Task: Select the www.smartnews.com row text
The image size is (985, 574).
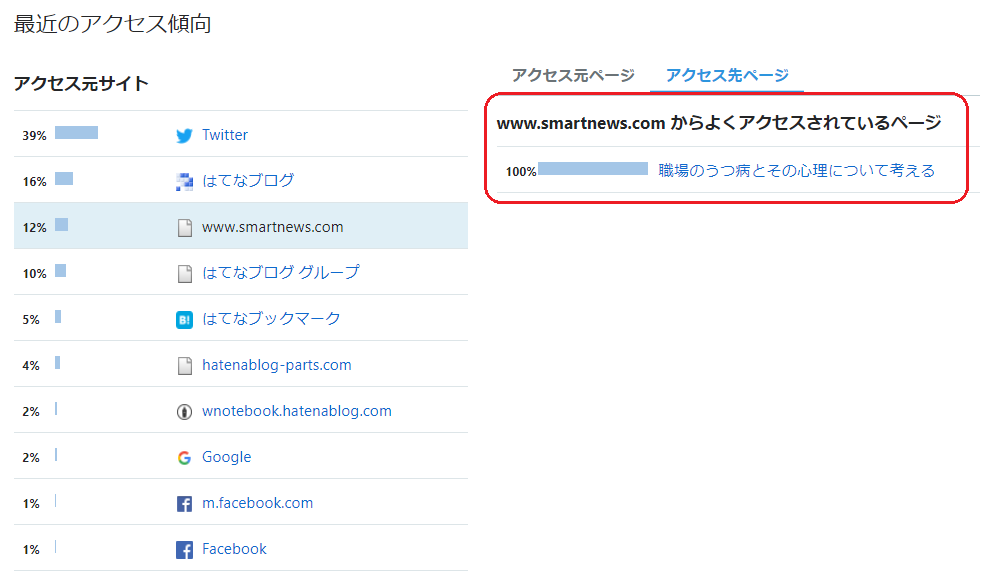Action: (x=273, y=227)
